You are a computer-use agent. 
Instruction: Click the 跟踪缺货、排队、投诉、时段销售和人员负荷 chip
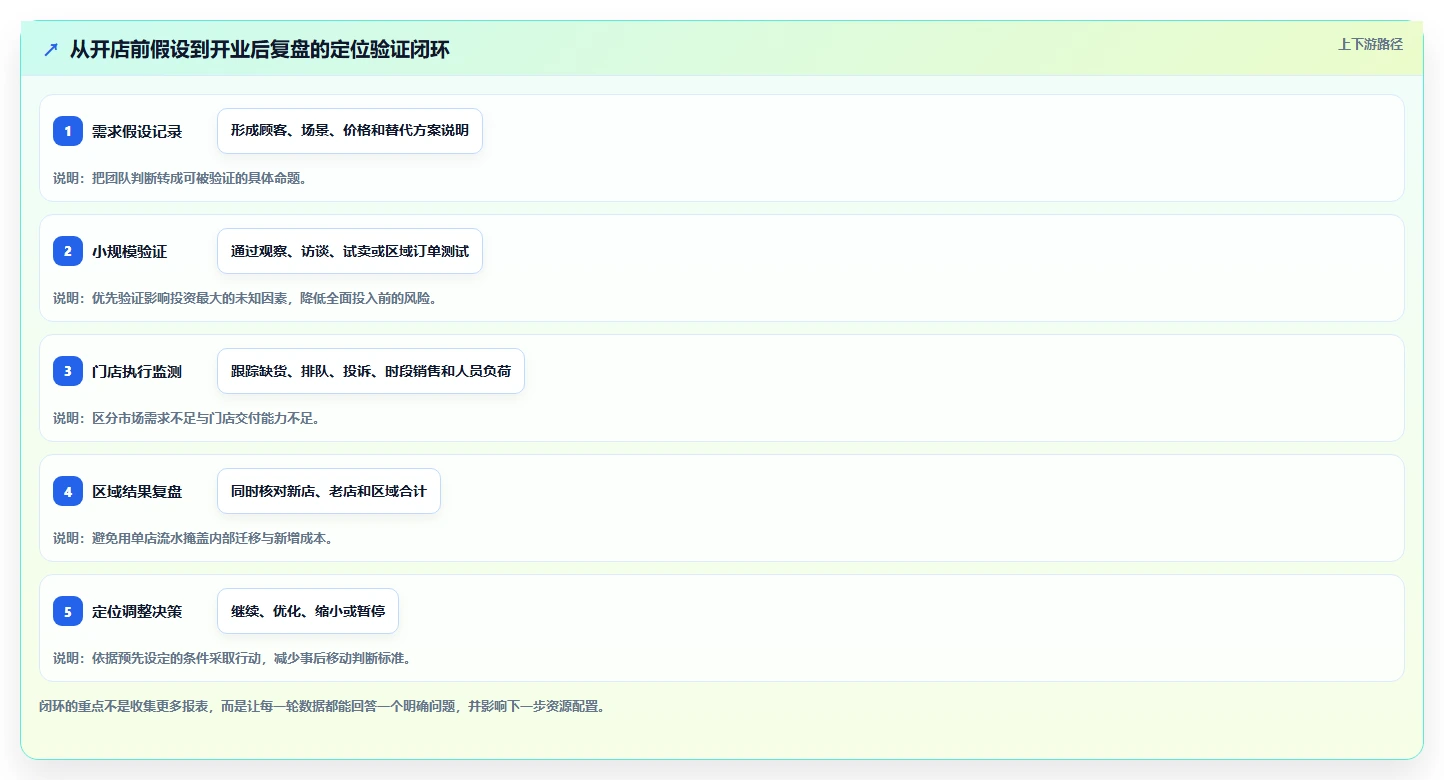point(371,371)
